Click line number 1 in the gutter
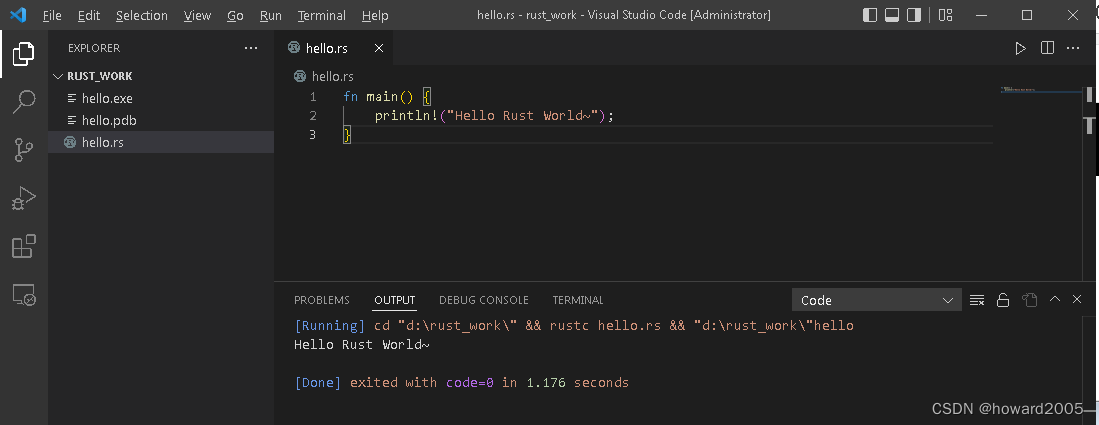 tap(313, 96)
